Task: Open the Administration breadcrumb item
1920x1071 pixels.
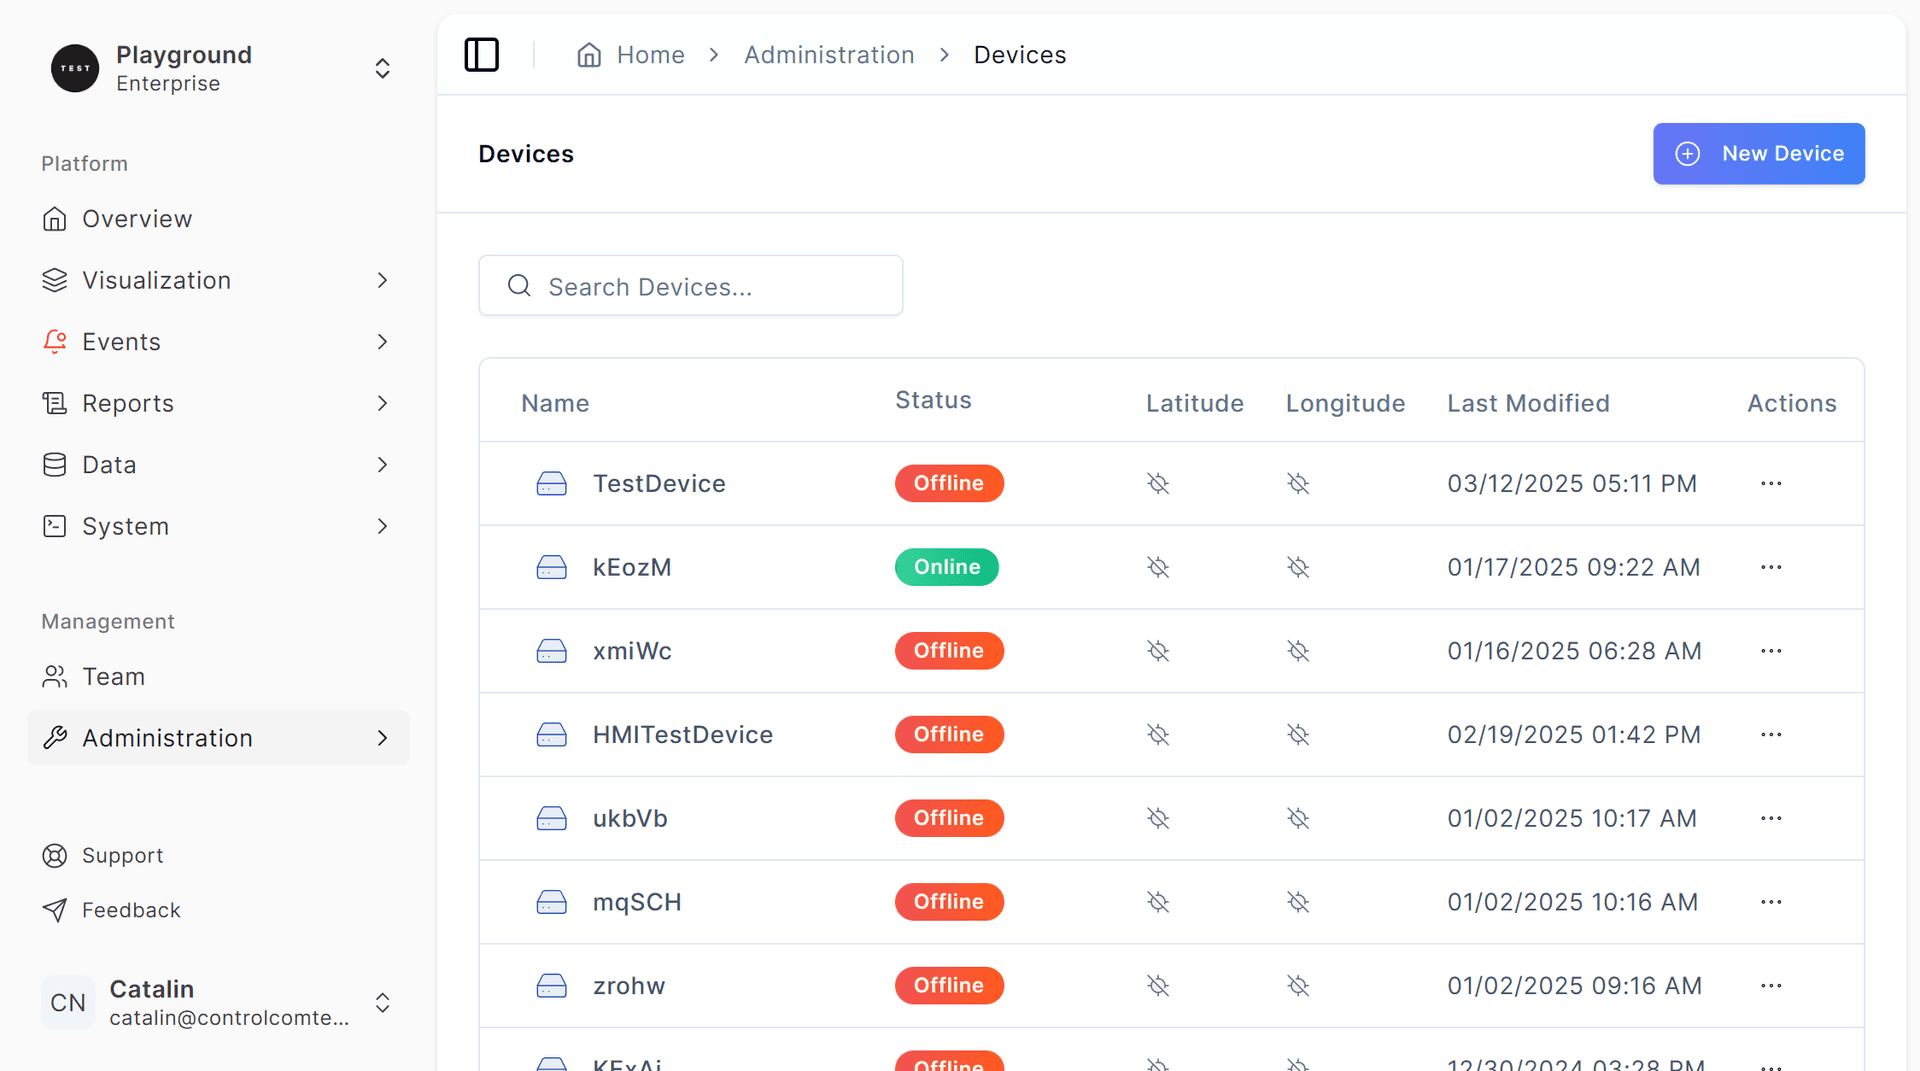Action: click(829, 55)
